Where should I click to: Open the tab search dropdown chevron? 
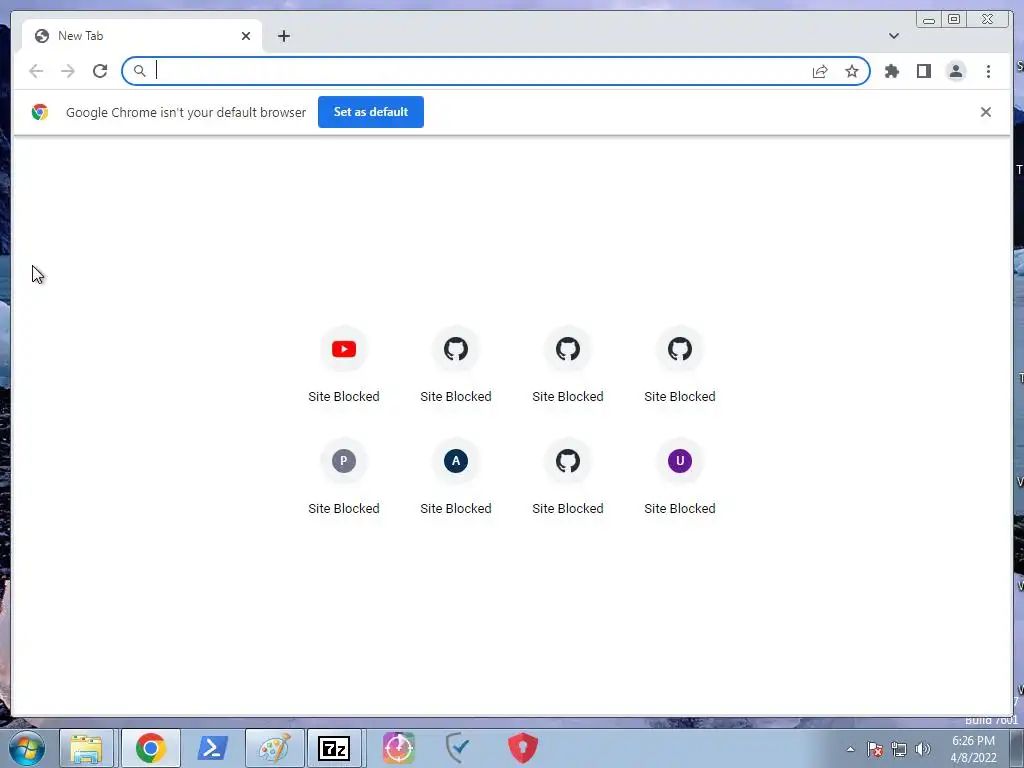click(894, 36)
